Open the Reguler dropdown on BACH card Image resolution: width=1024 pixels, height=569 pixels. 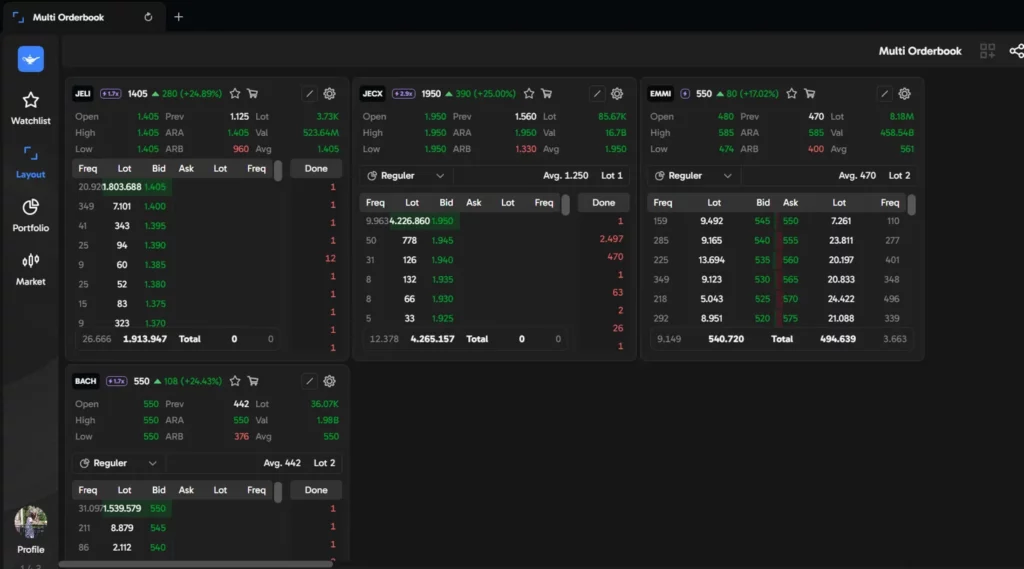tap(119, 463)
